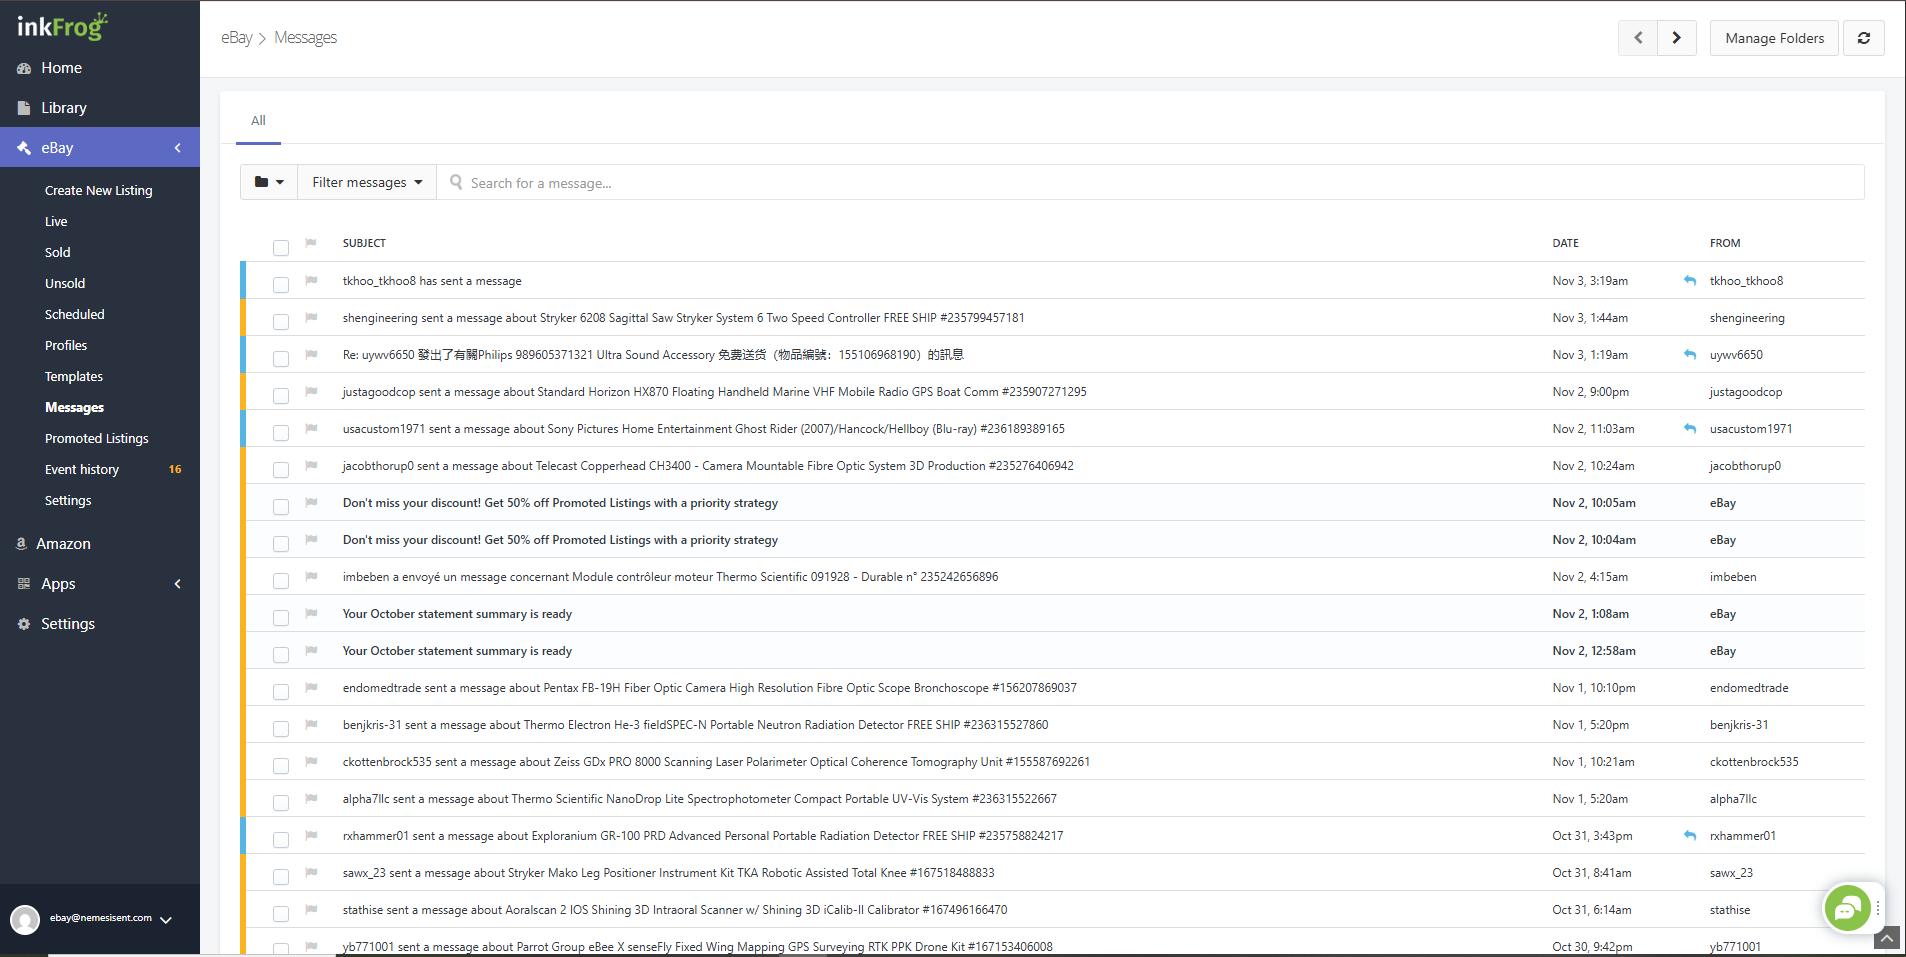Open Templates in eBay submenu

(74, 377)
